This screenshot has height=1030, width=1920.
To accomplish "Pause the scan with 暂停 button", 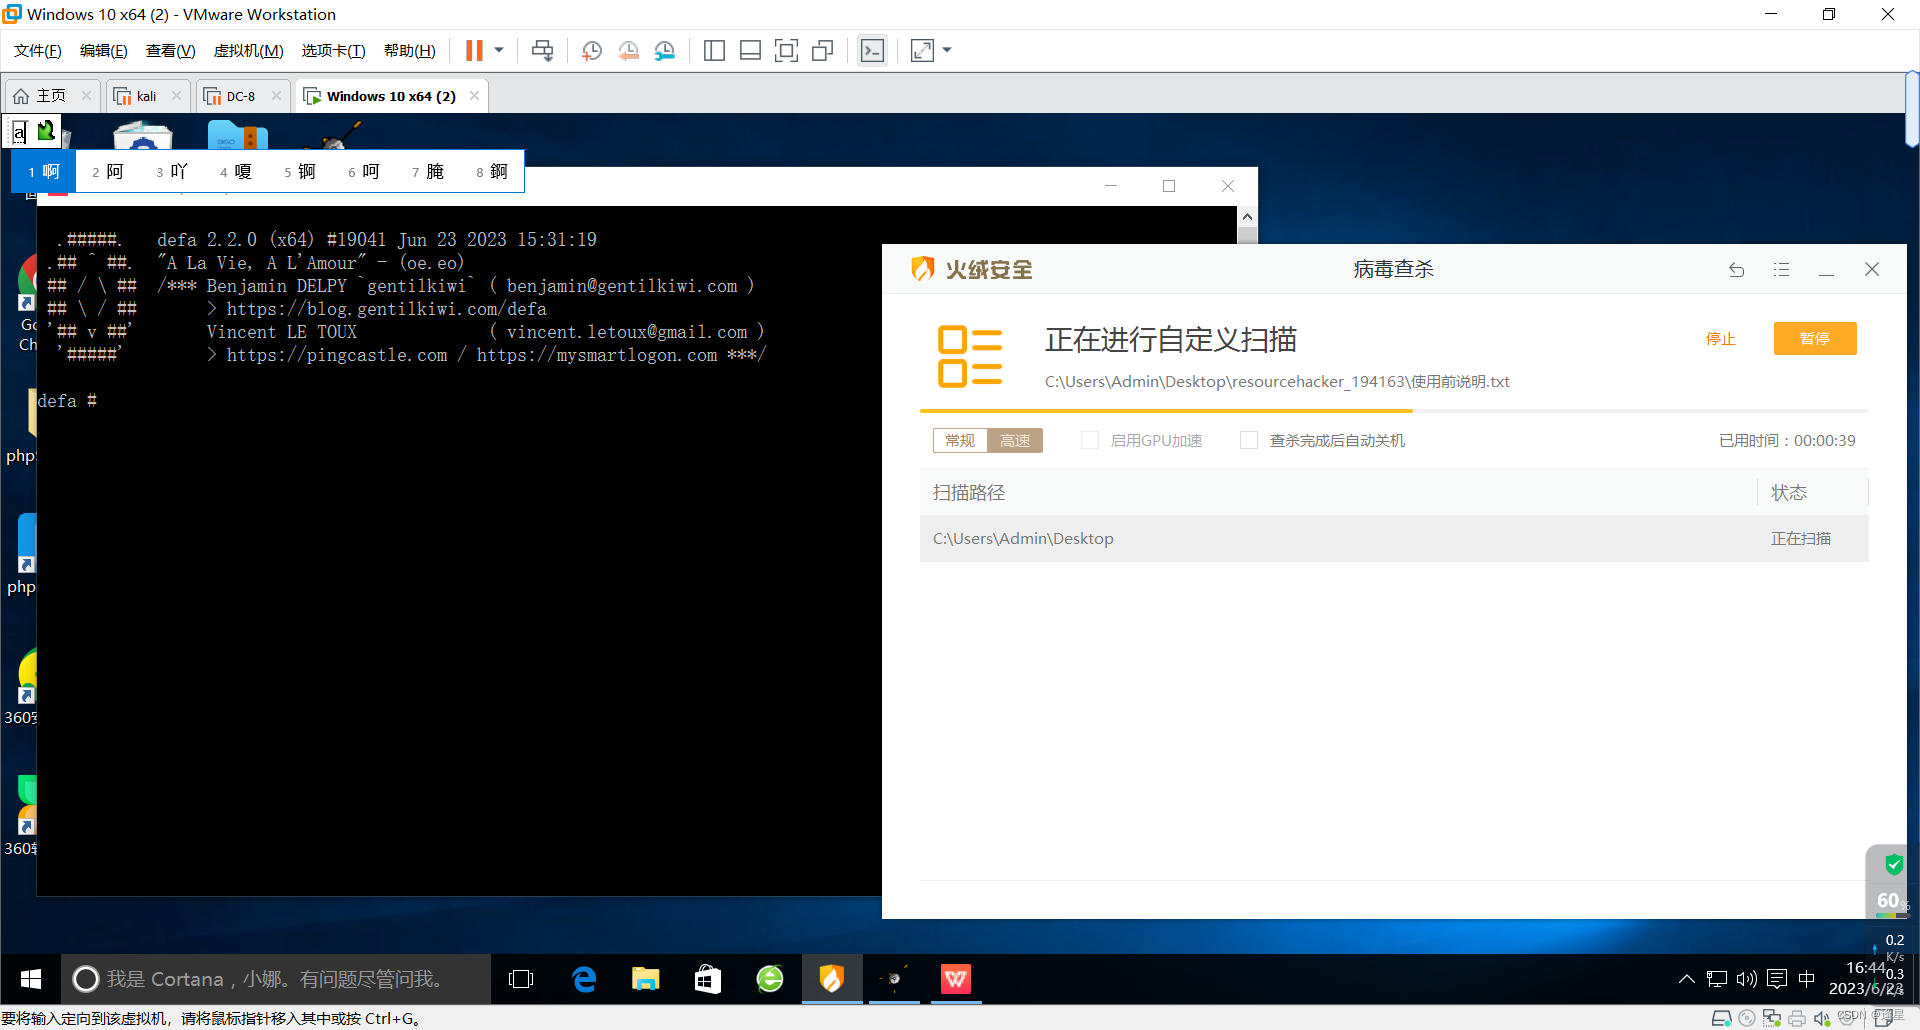I will tap(1814, 339).
